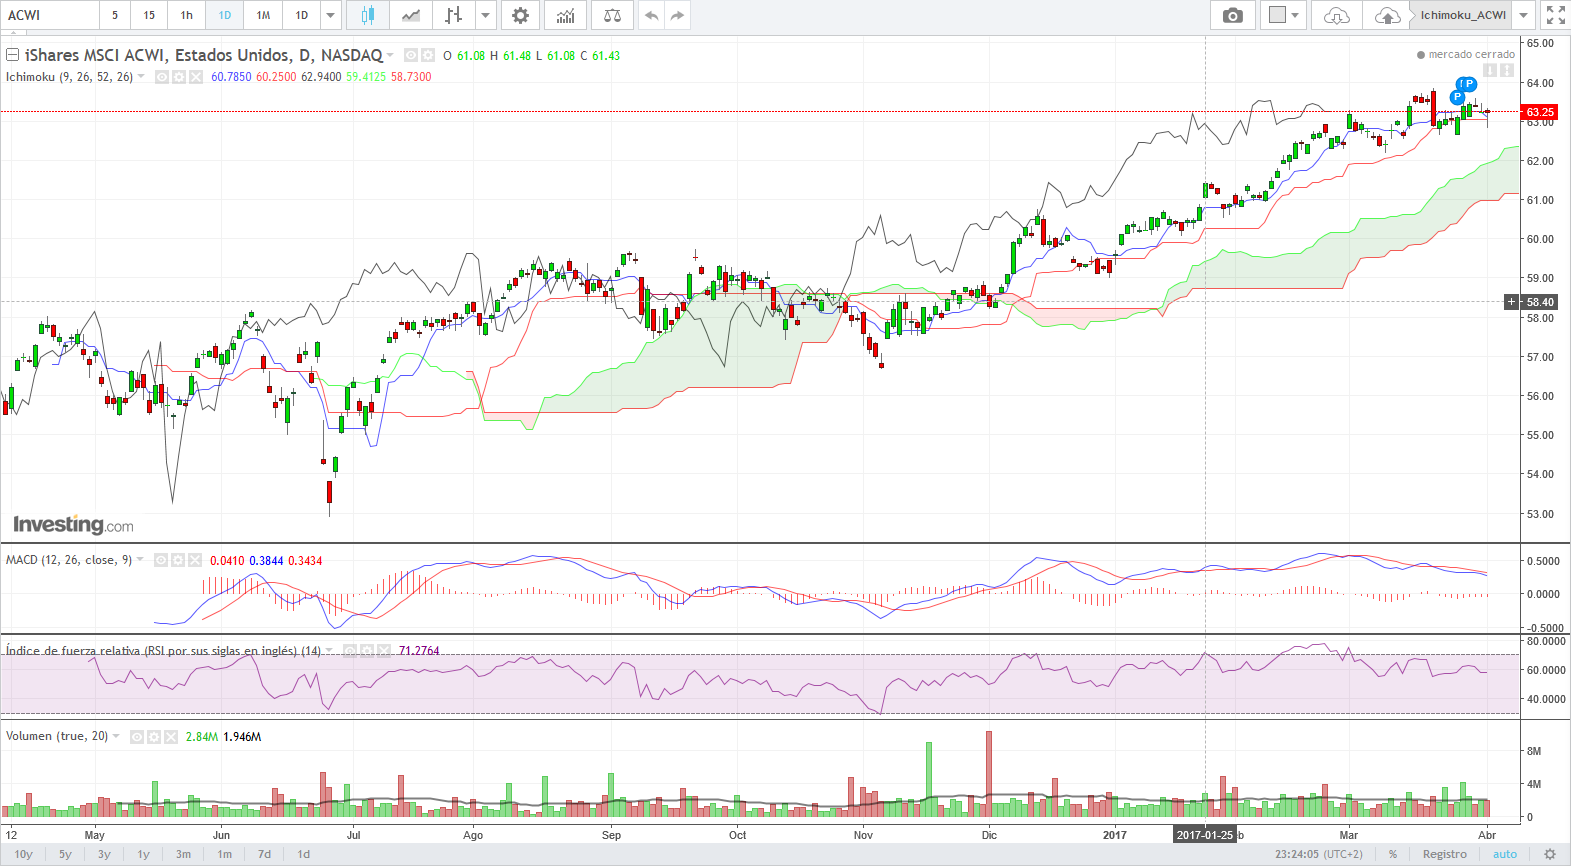Open Volumen indicator settings gear
Viewport: 1571px width, 866px height.
pyautogui.click(x=154, y=736)
